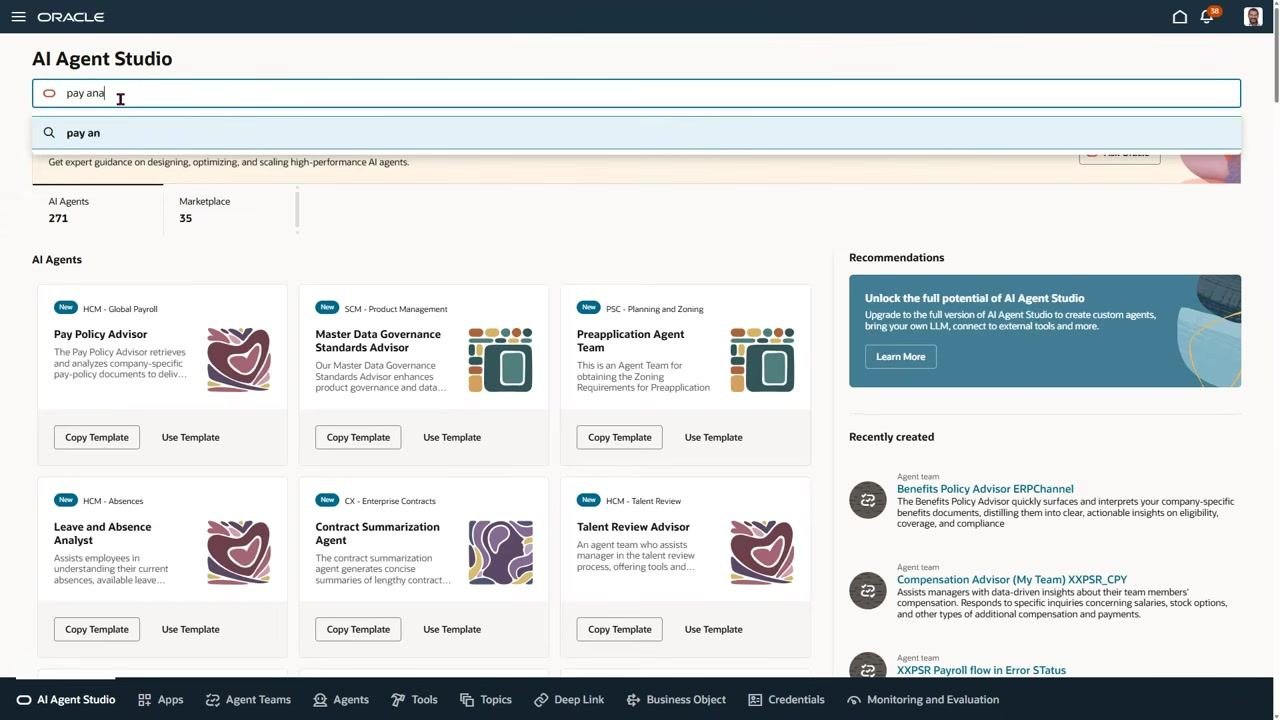Click the Topics icon in bottom bar
This screenshot has height=720, width=1280.
coord(467,700)
